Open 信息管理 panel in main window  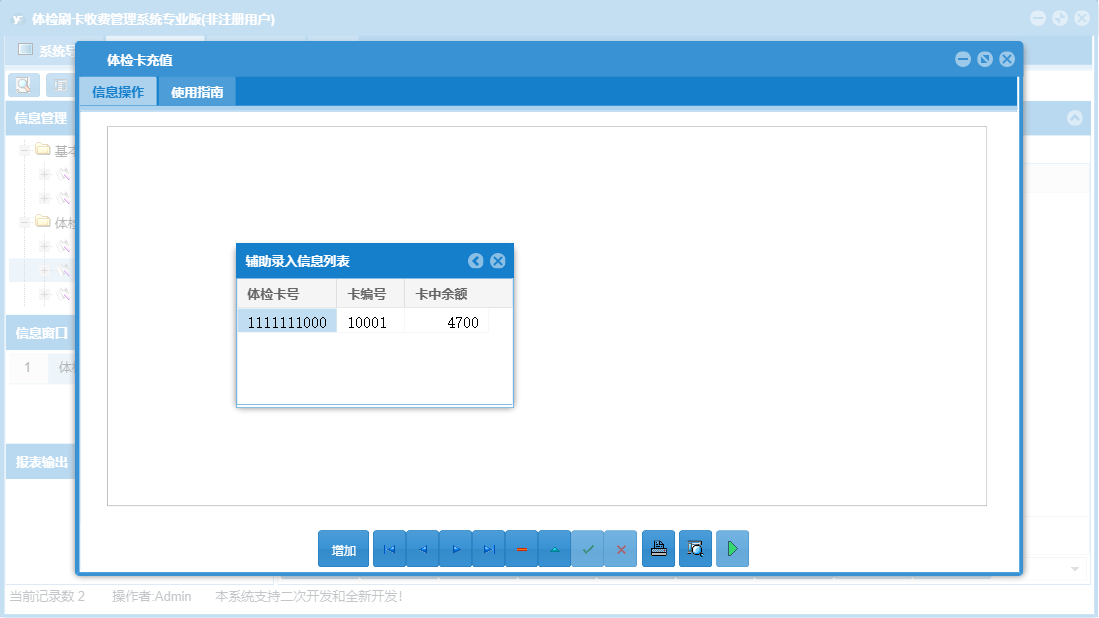[x=41, y=118]
